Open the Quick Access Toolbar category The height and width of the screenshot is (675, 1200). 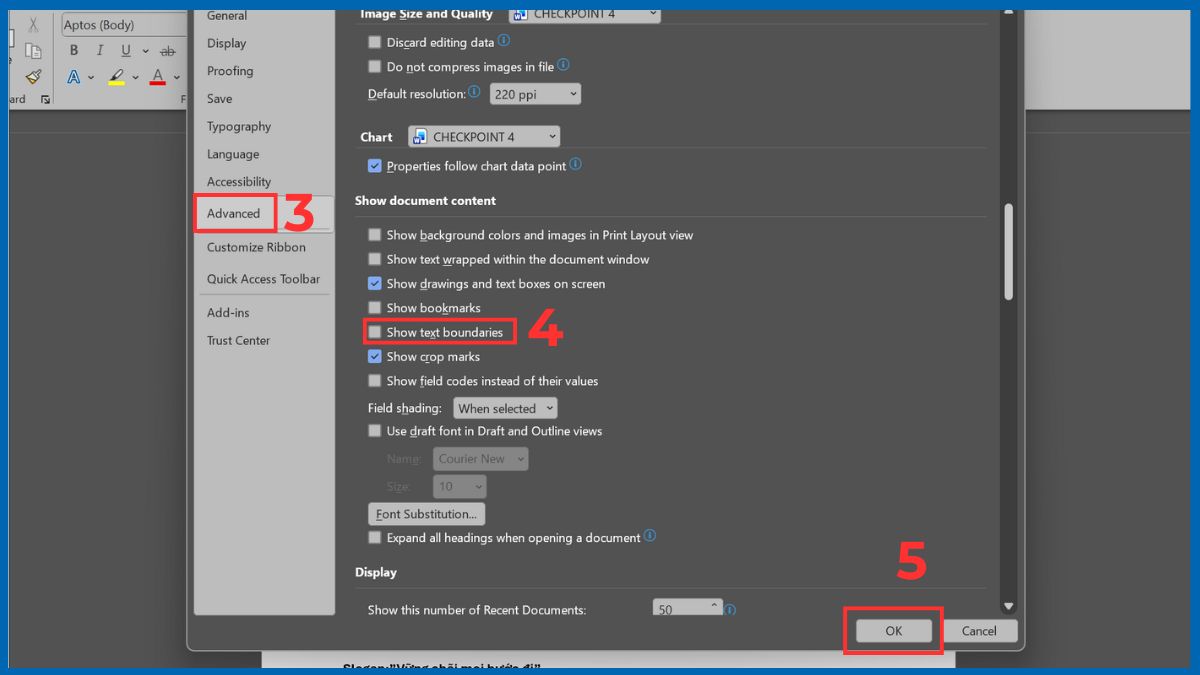pyautogui.click(x=263, y=279)
